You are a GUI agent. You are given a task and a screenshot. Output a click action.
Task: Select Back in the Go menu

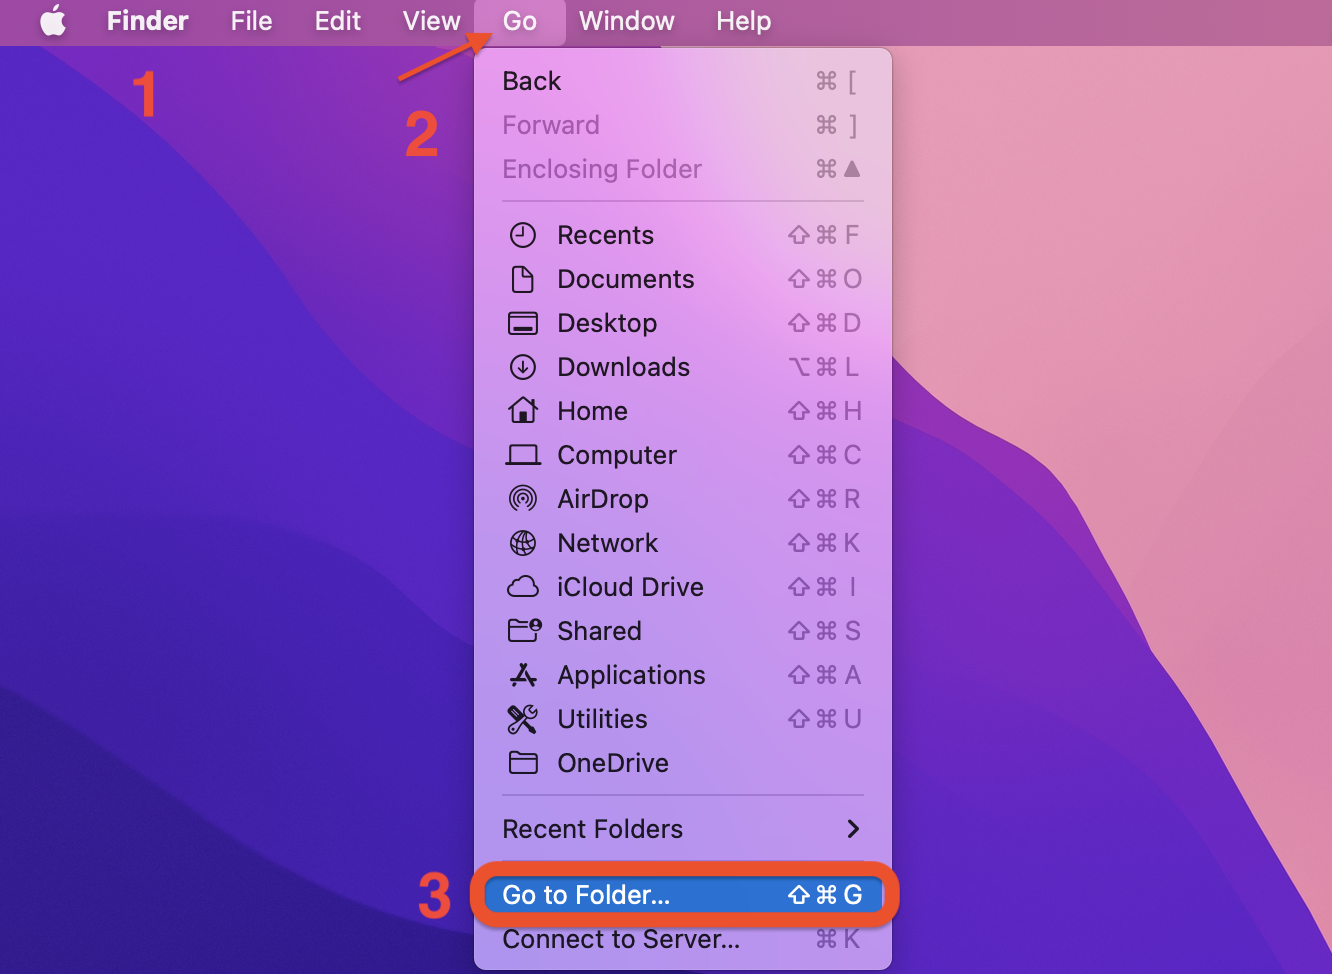532,81
